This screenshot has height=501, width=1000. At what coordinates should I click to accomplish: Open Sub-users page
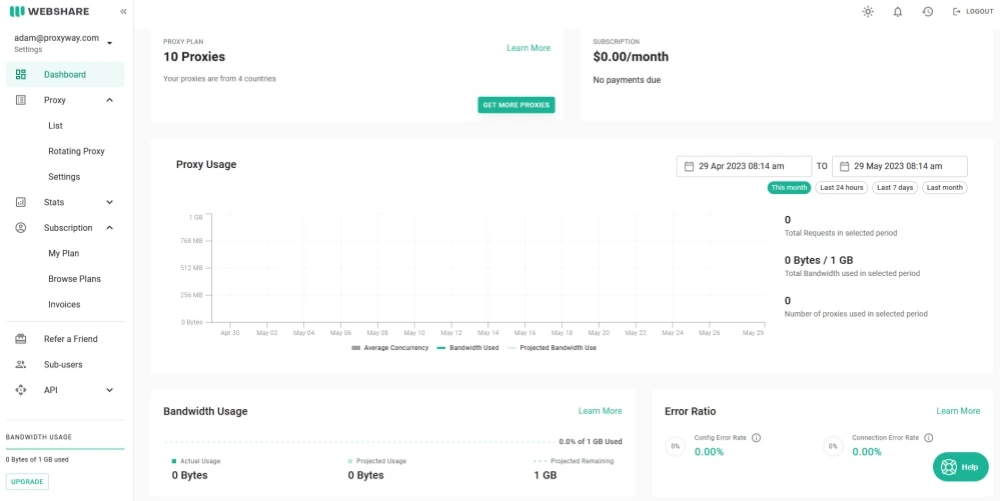click(x=63, y=365)
